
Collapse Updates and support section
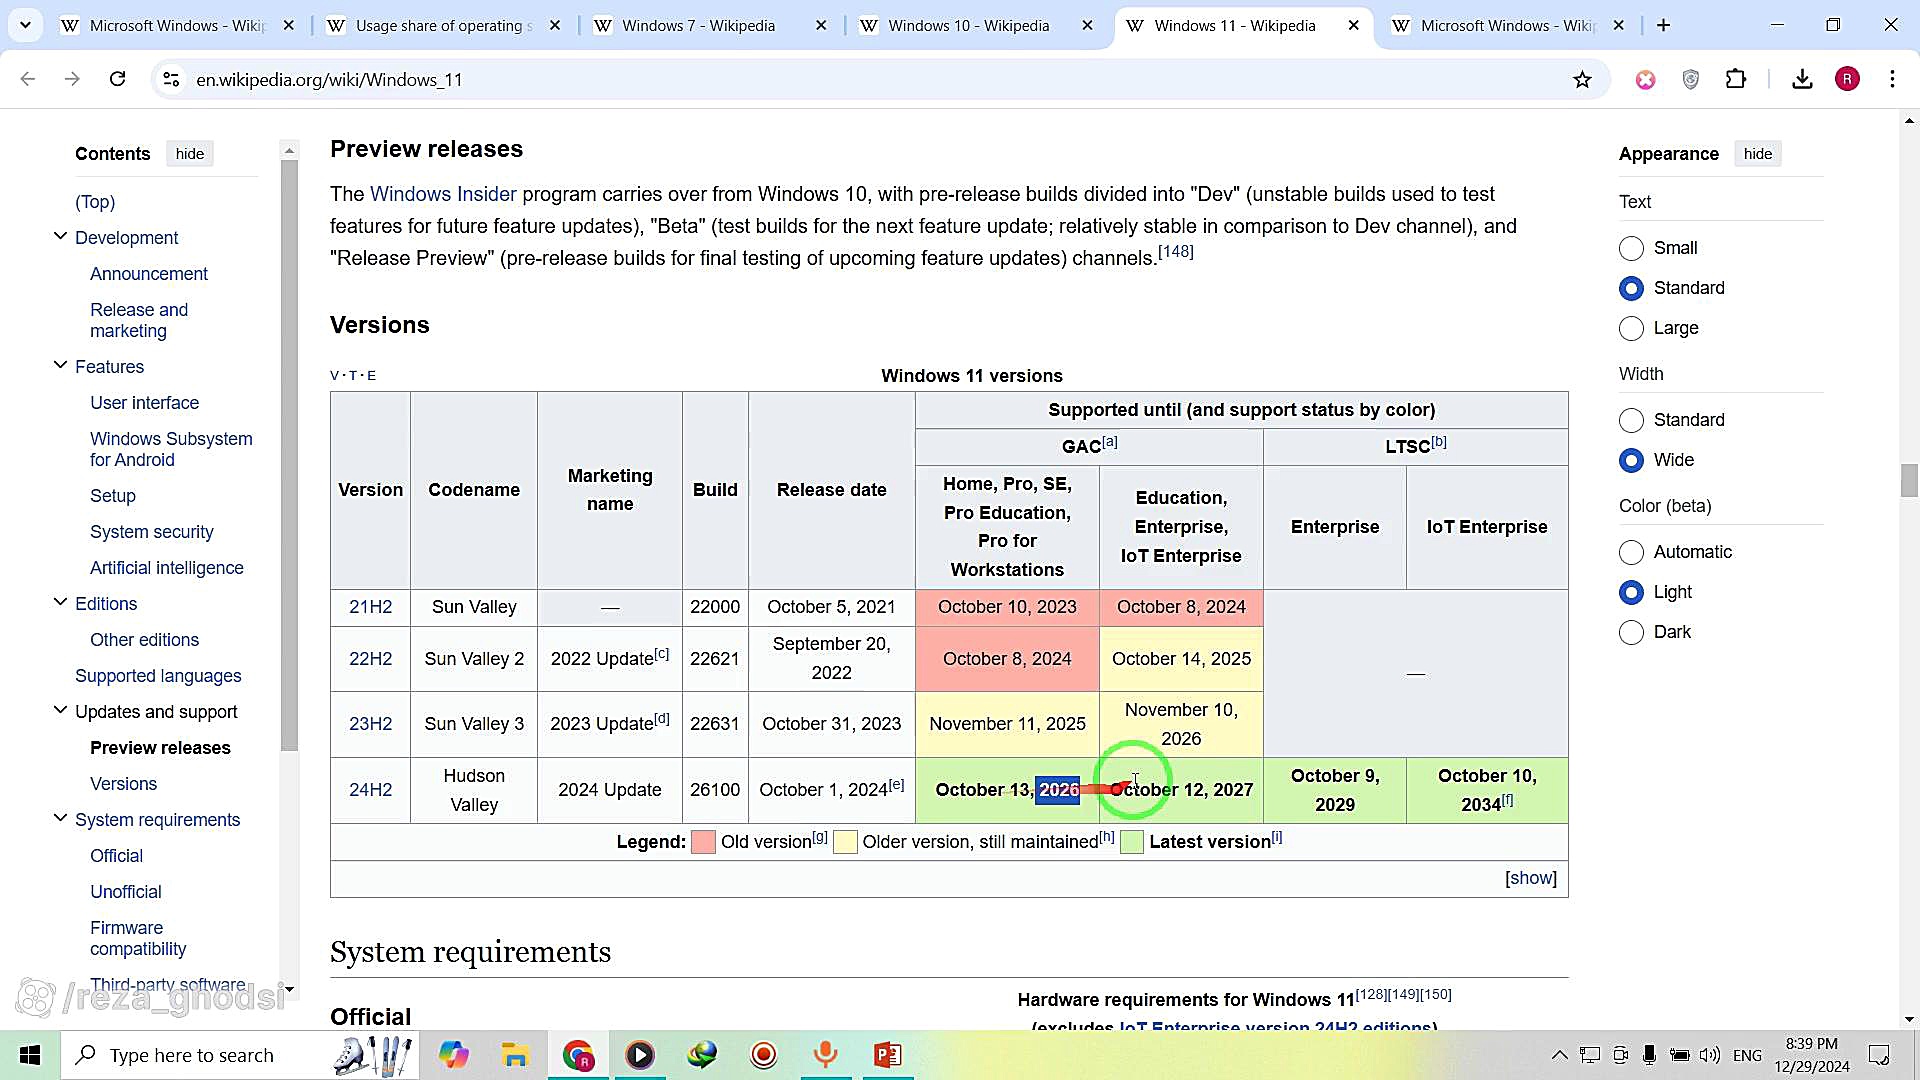click(x=60, y=711)
